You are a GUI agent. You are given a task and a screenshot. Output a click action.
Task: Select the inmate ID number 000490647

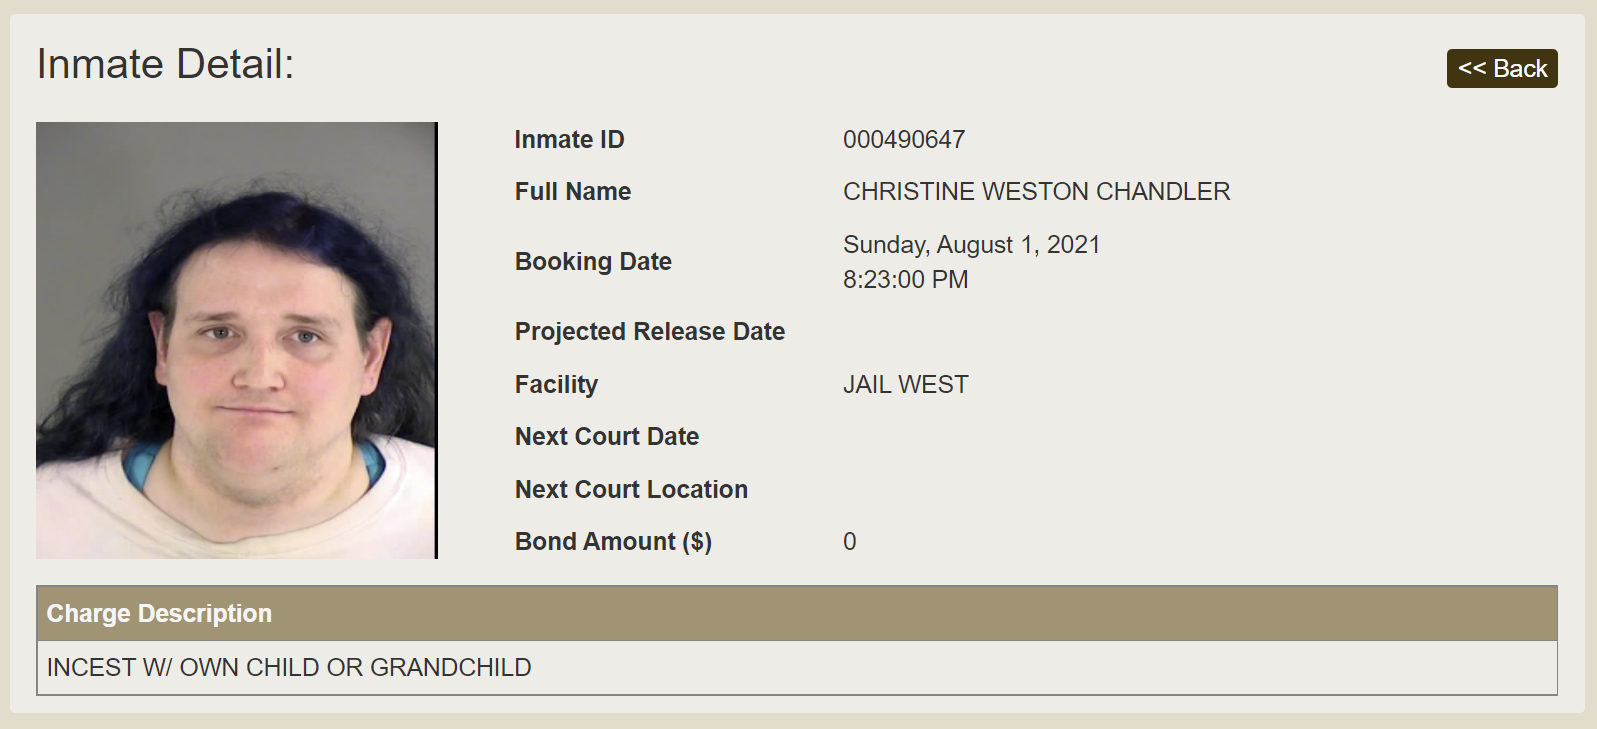click(x=903, y=140)
